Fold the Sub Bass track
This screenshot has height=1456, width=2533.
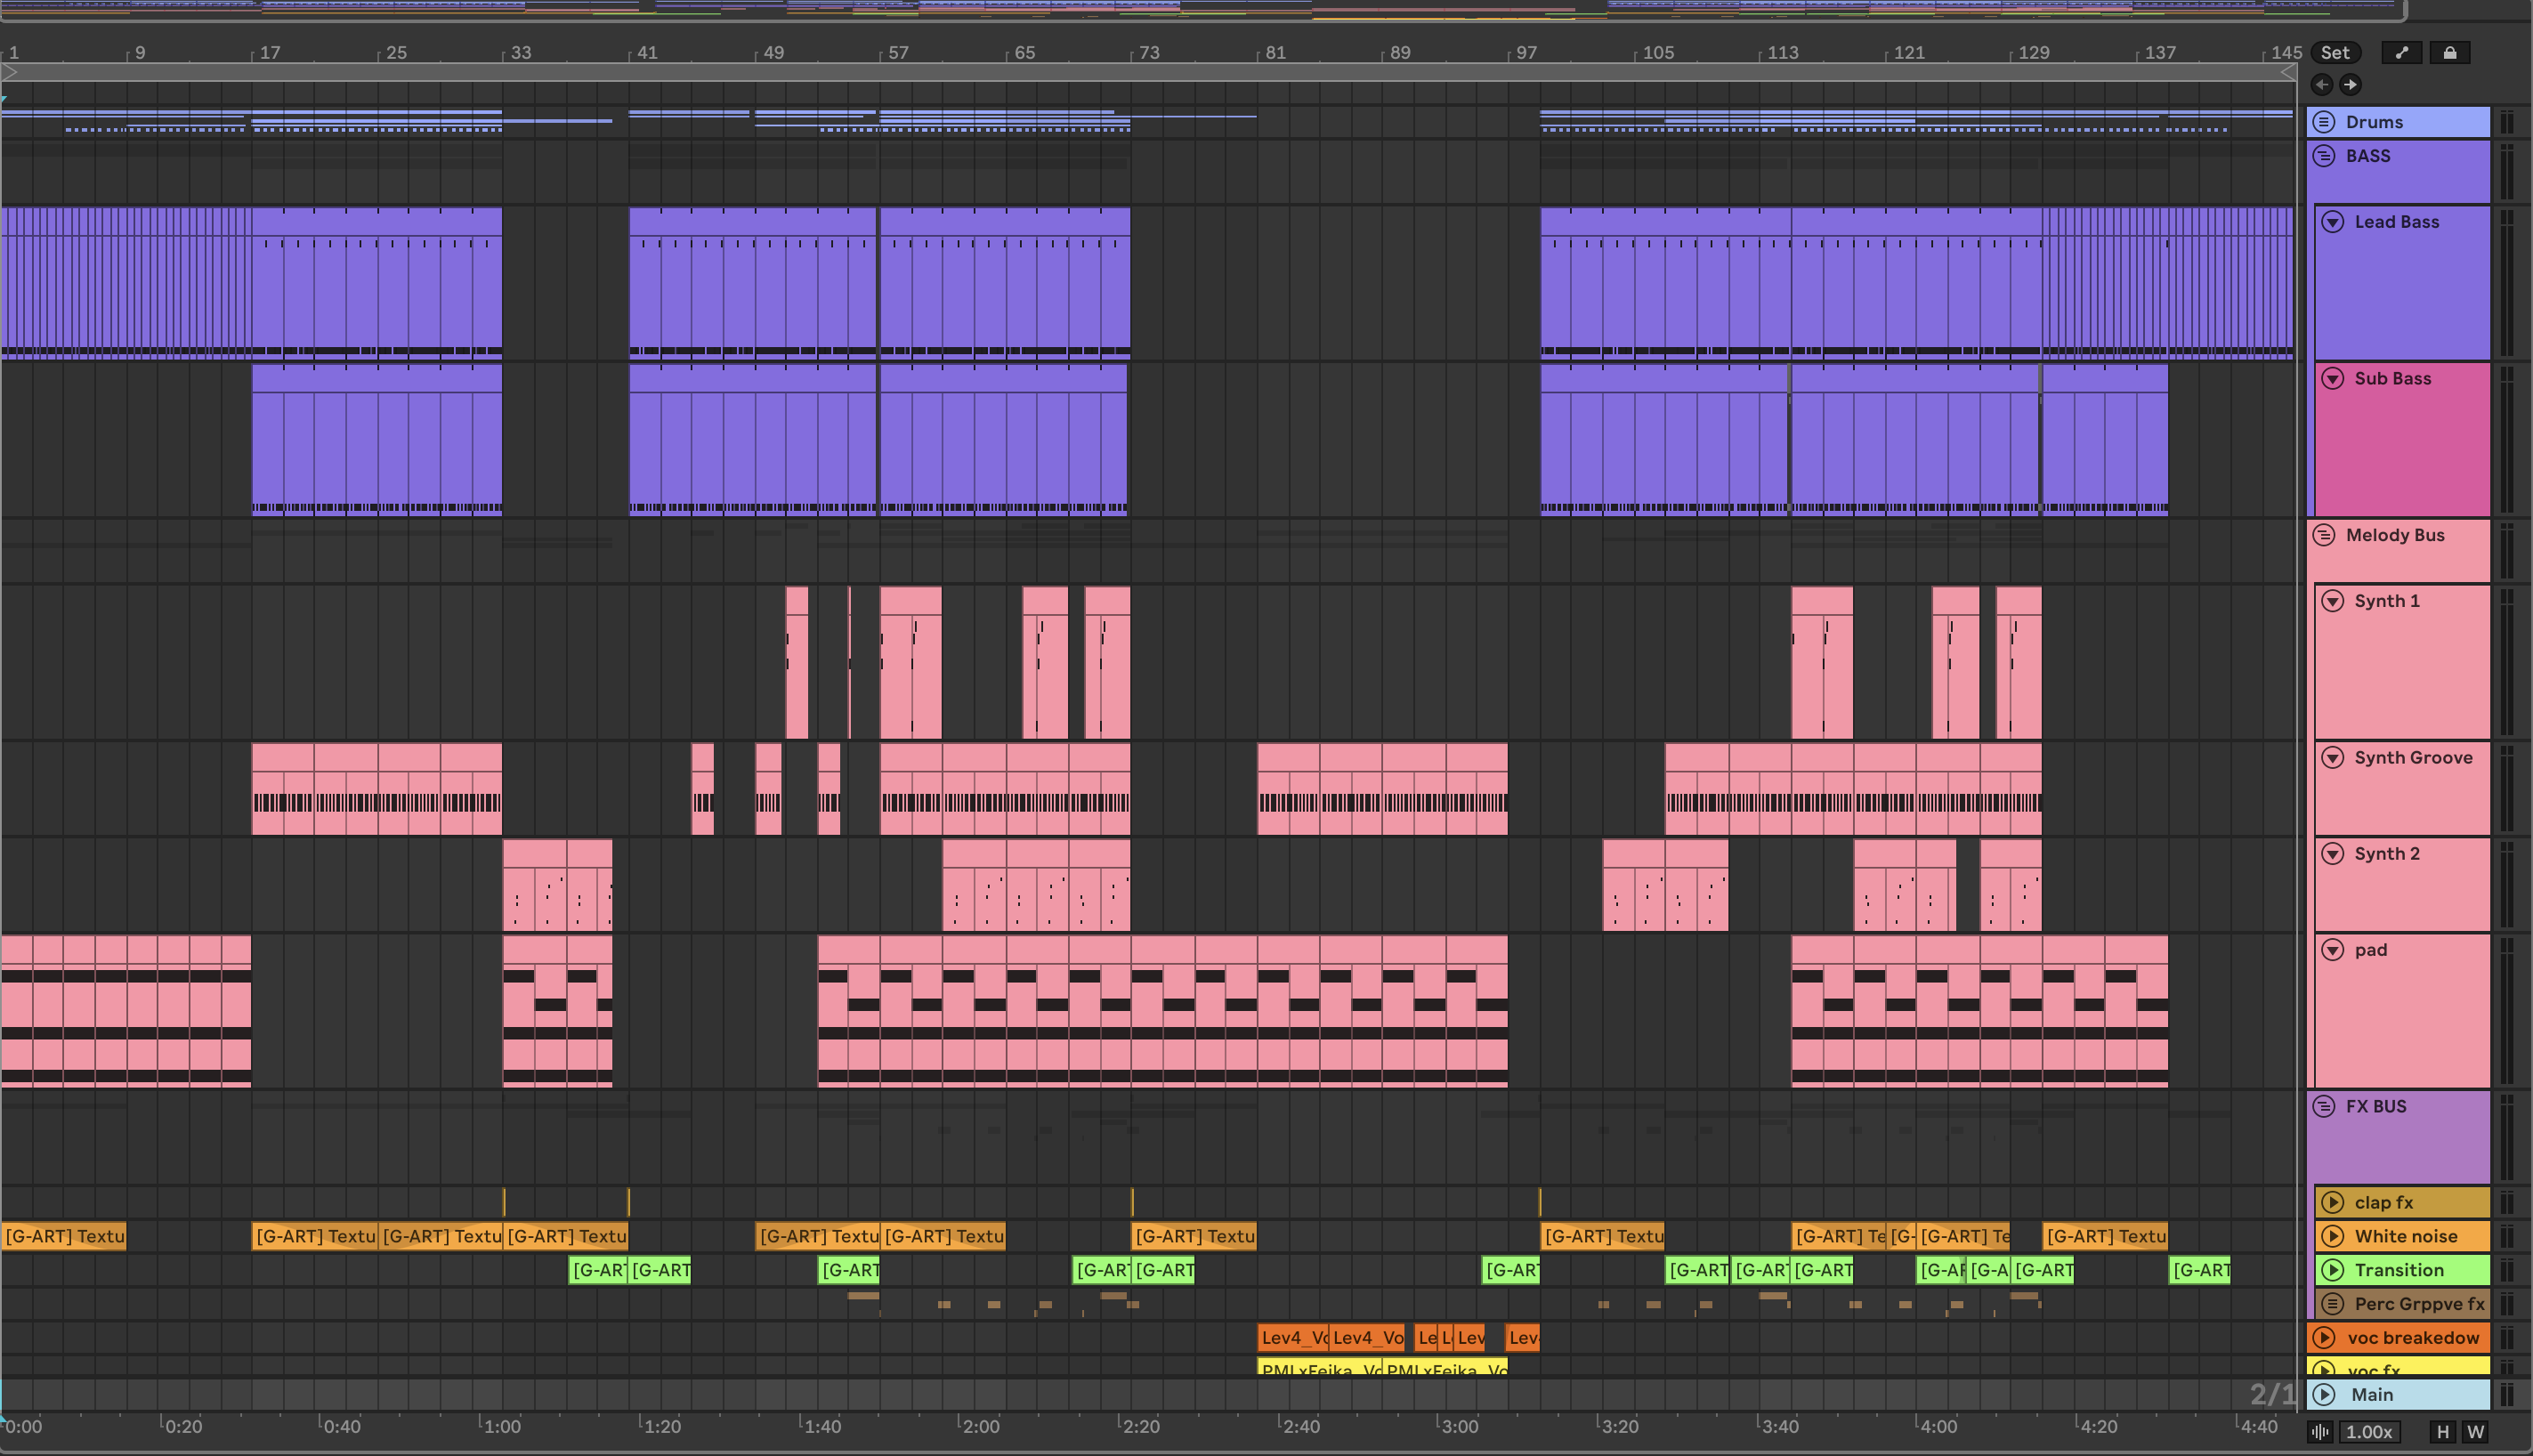tap(2332, 378)
